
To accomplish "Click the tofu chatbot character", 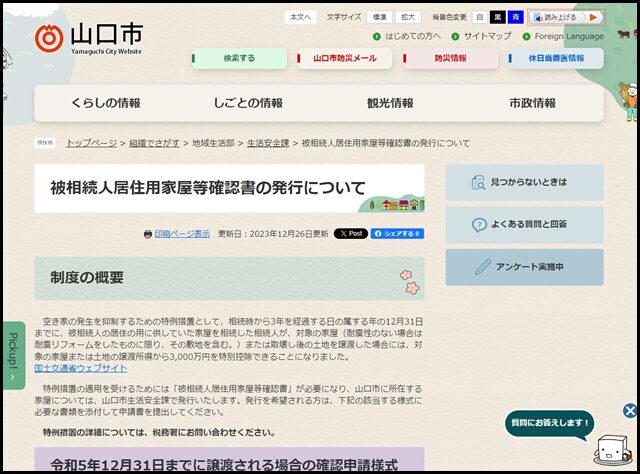I will 613,450.
